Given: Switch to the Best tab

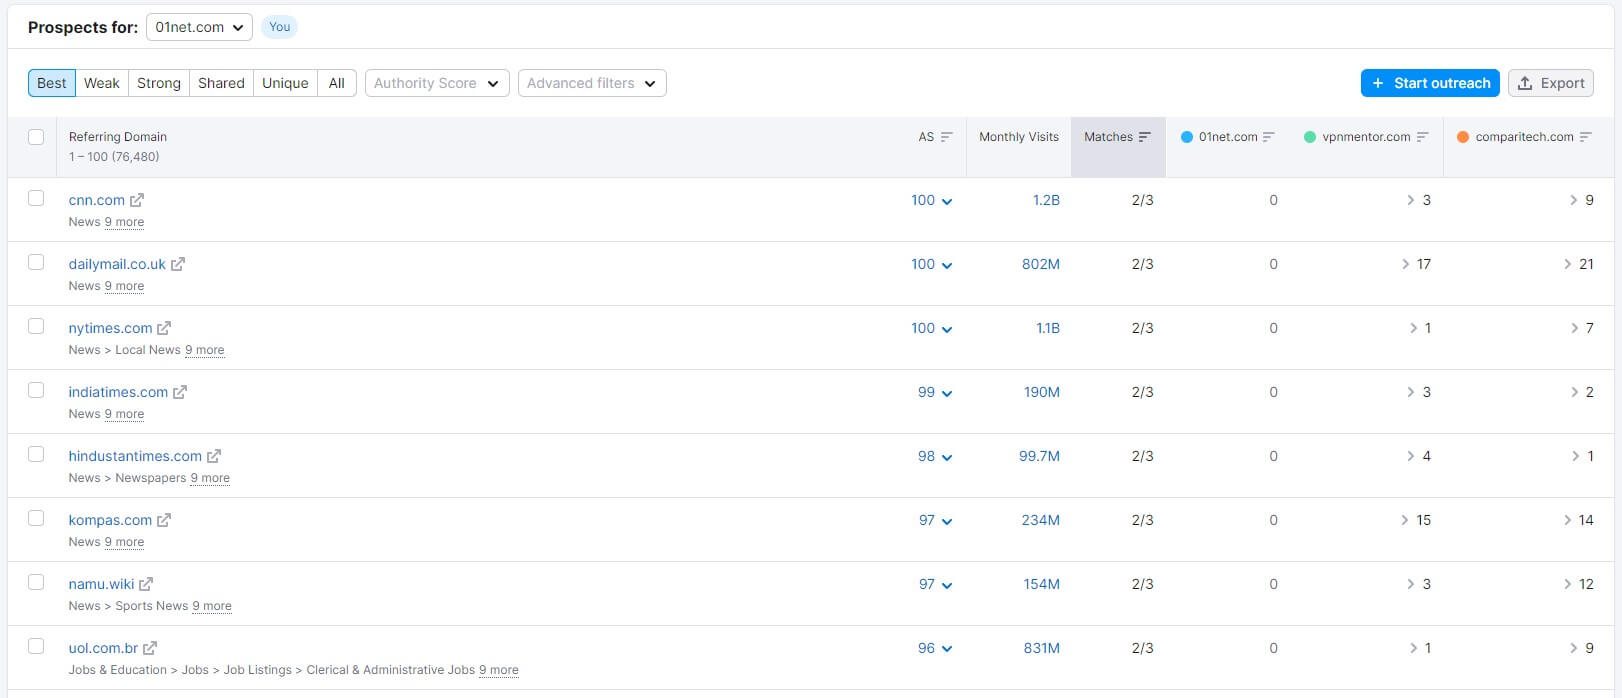Looking at the screenshot, I should coord(52,83).
